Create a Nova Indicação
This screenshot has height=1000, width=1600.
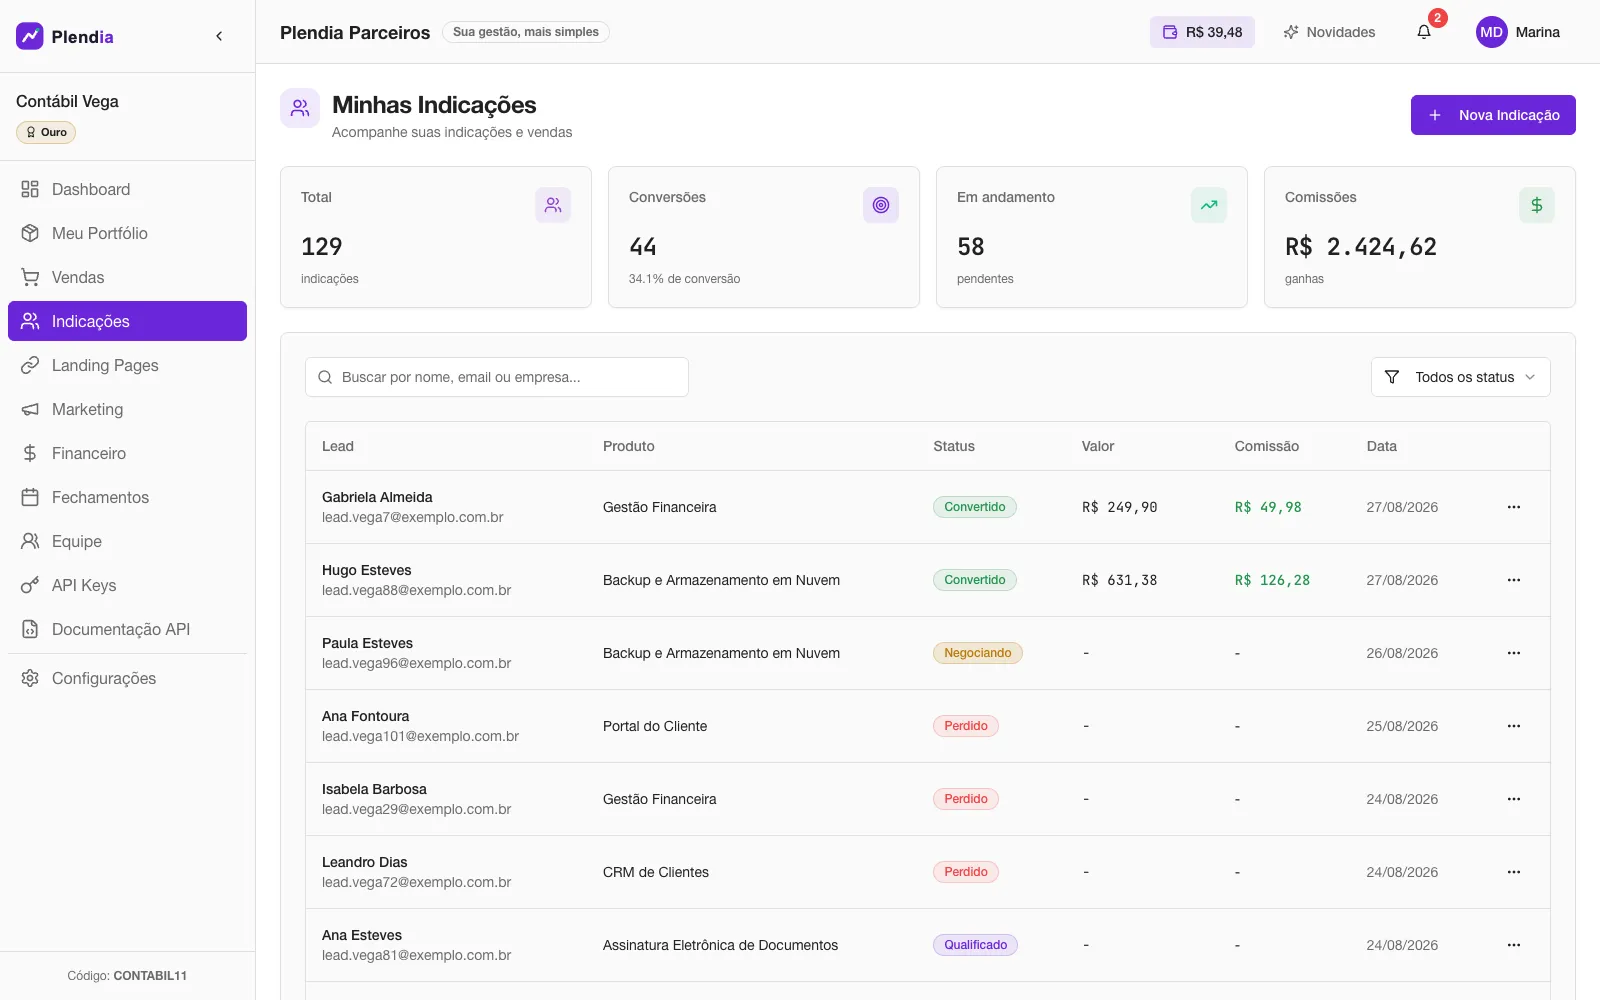click(1493, 115)
